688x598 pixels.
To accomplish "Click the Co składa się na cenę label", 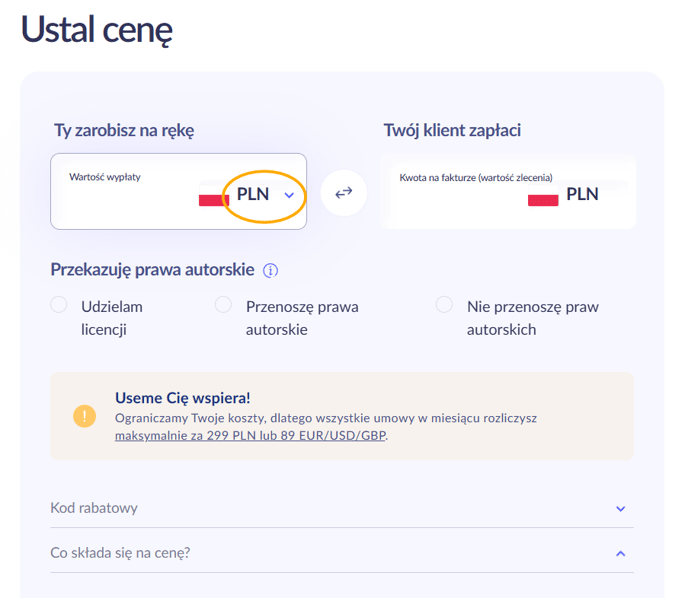I will coord(120,553).
